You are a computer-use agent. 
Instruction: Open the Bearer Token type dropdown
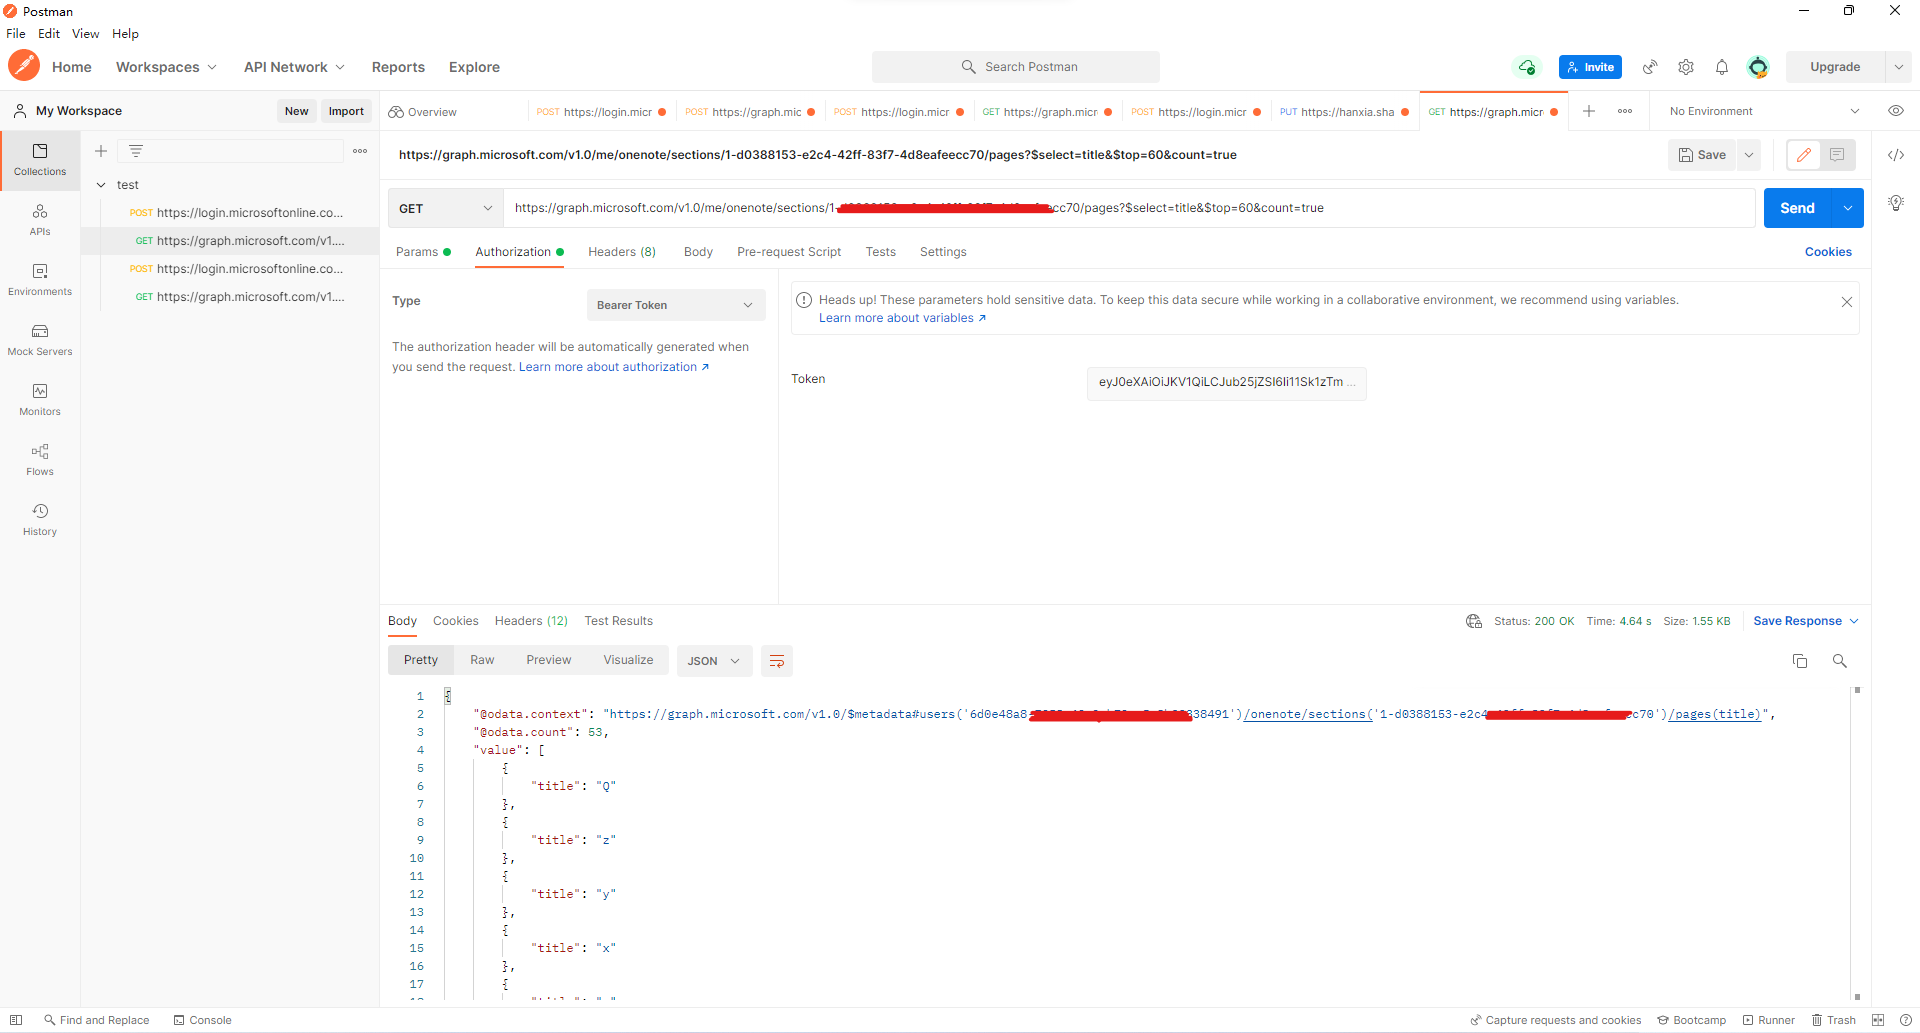tap(675, 305)
